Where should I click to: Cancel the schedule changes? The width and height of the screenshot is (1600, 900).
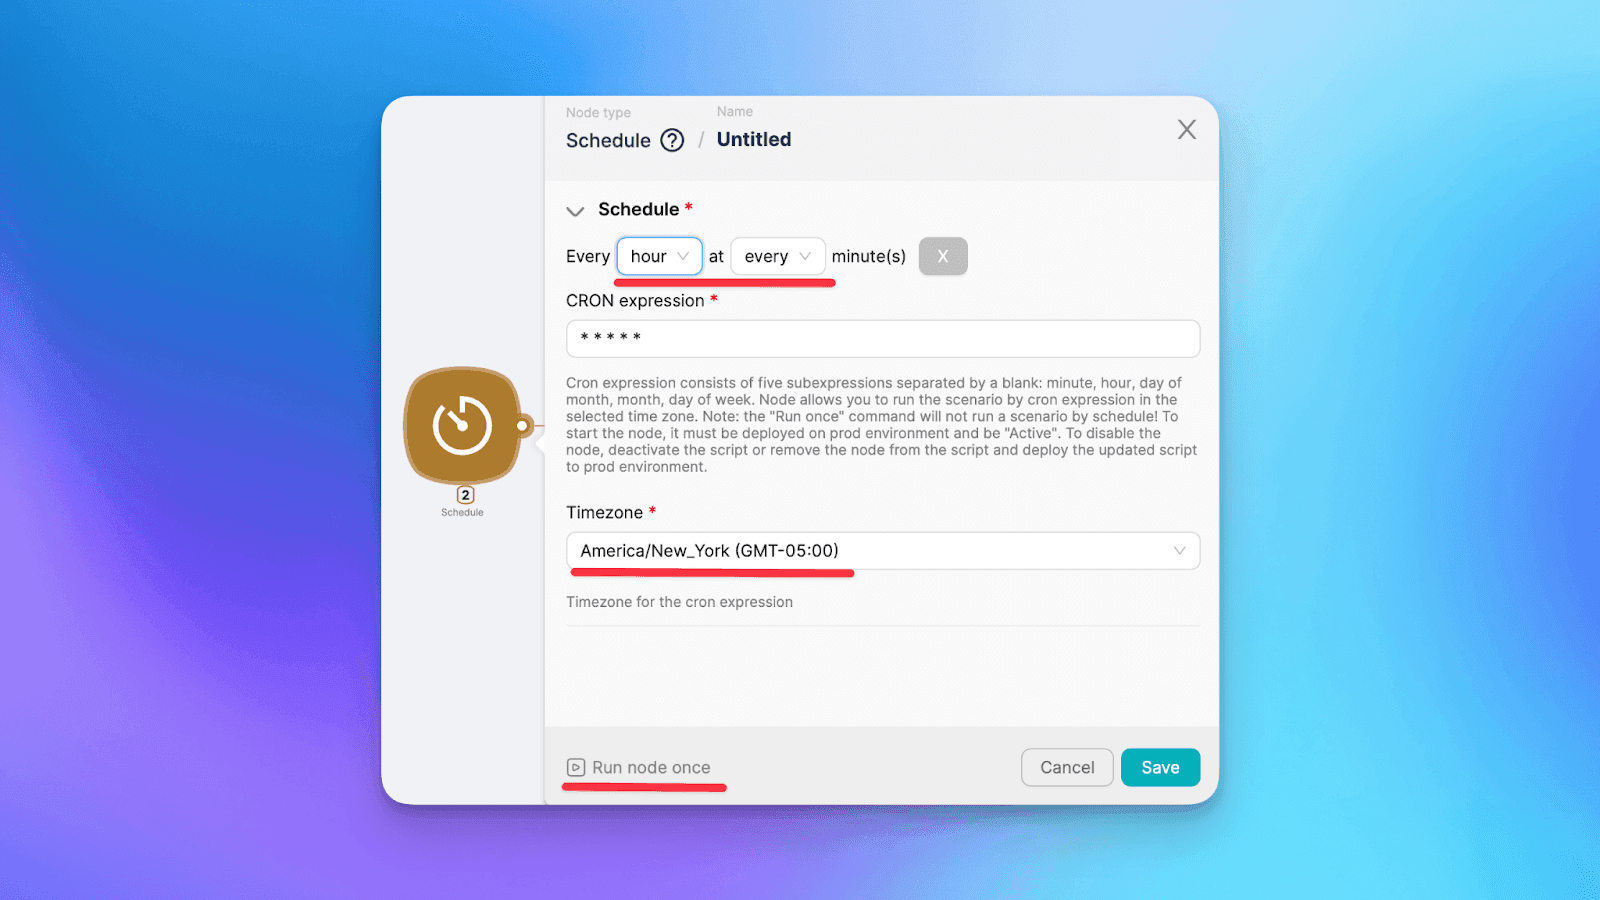(x=1067, y=767)
